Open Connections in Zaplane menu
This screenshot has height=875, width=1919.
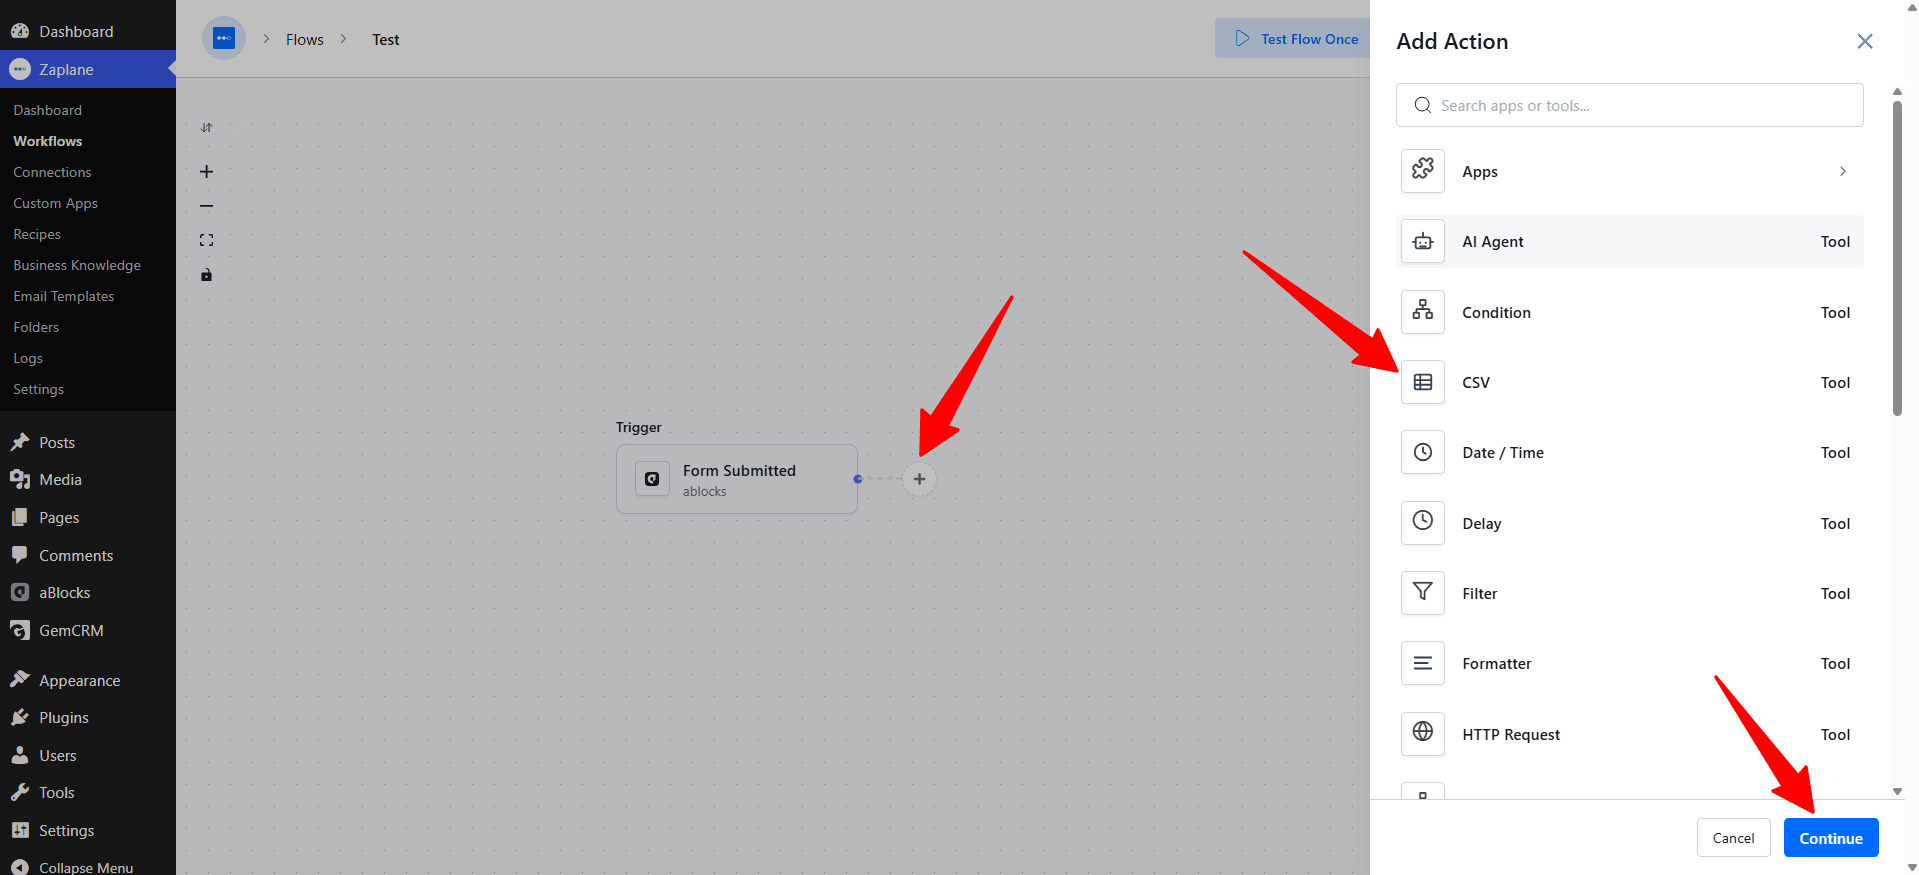click(x=52, y=172)
